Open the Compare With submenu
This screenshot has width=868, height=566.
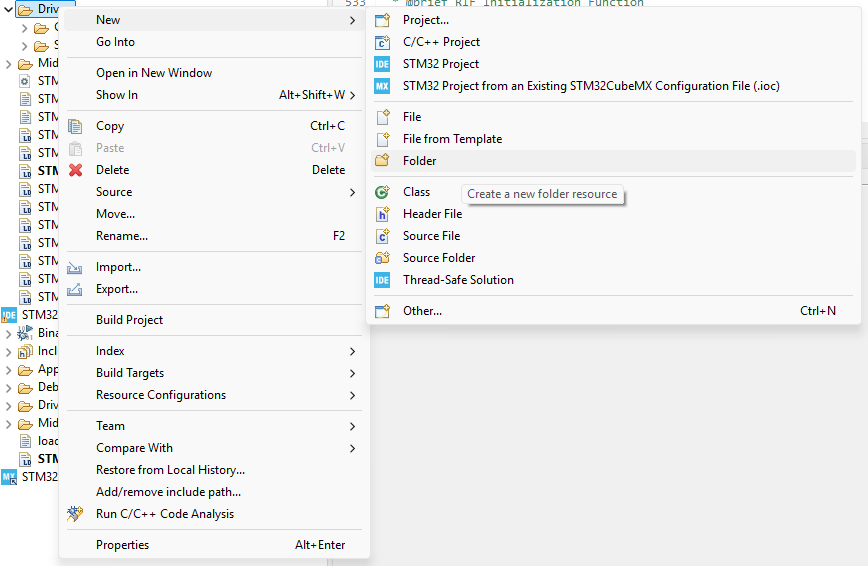pos(214,448)
